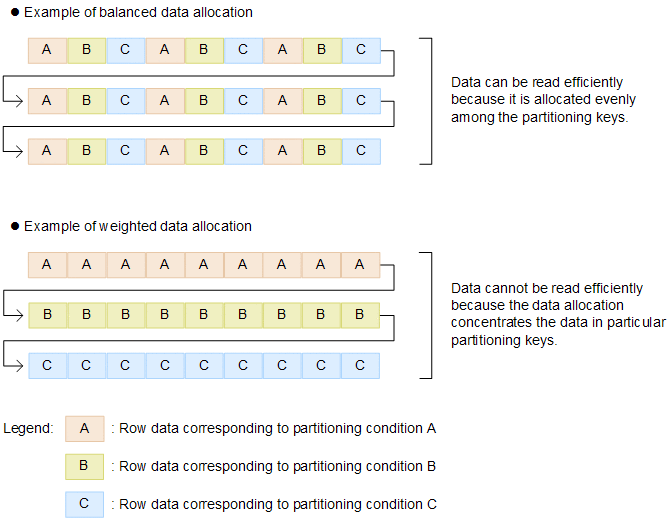Click the arrowhead entering the second balanced row
Image resolution: width=672 pixels, height=520 pixels.
22,101
